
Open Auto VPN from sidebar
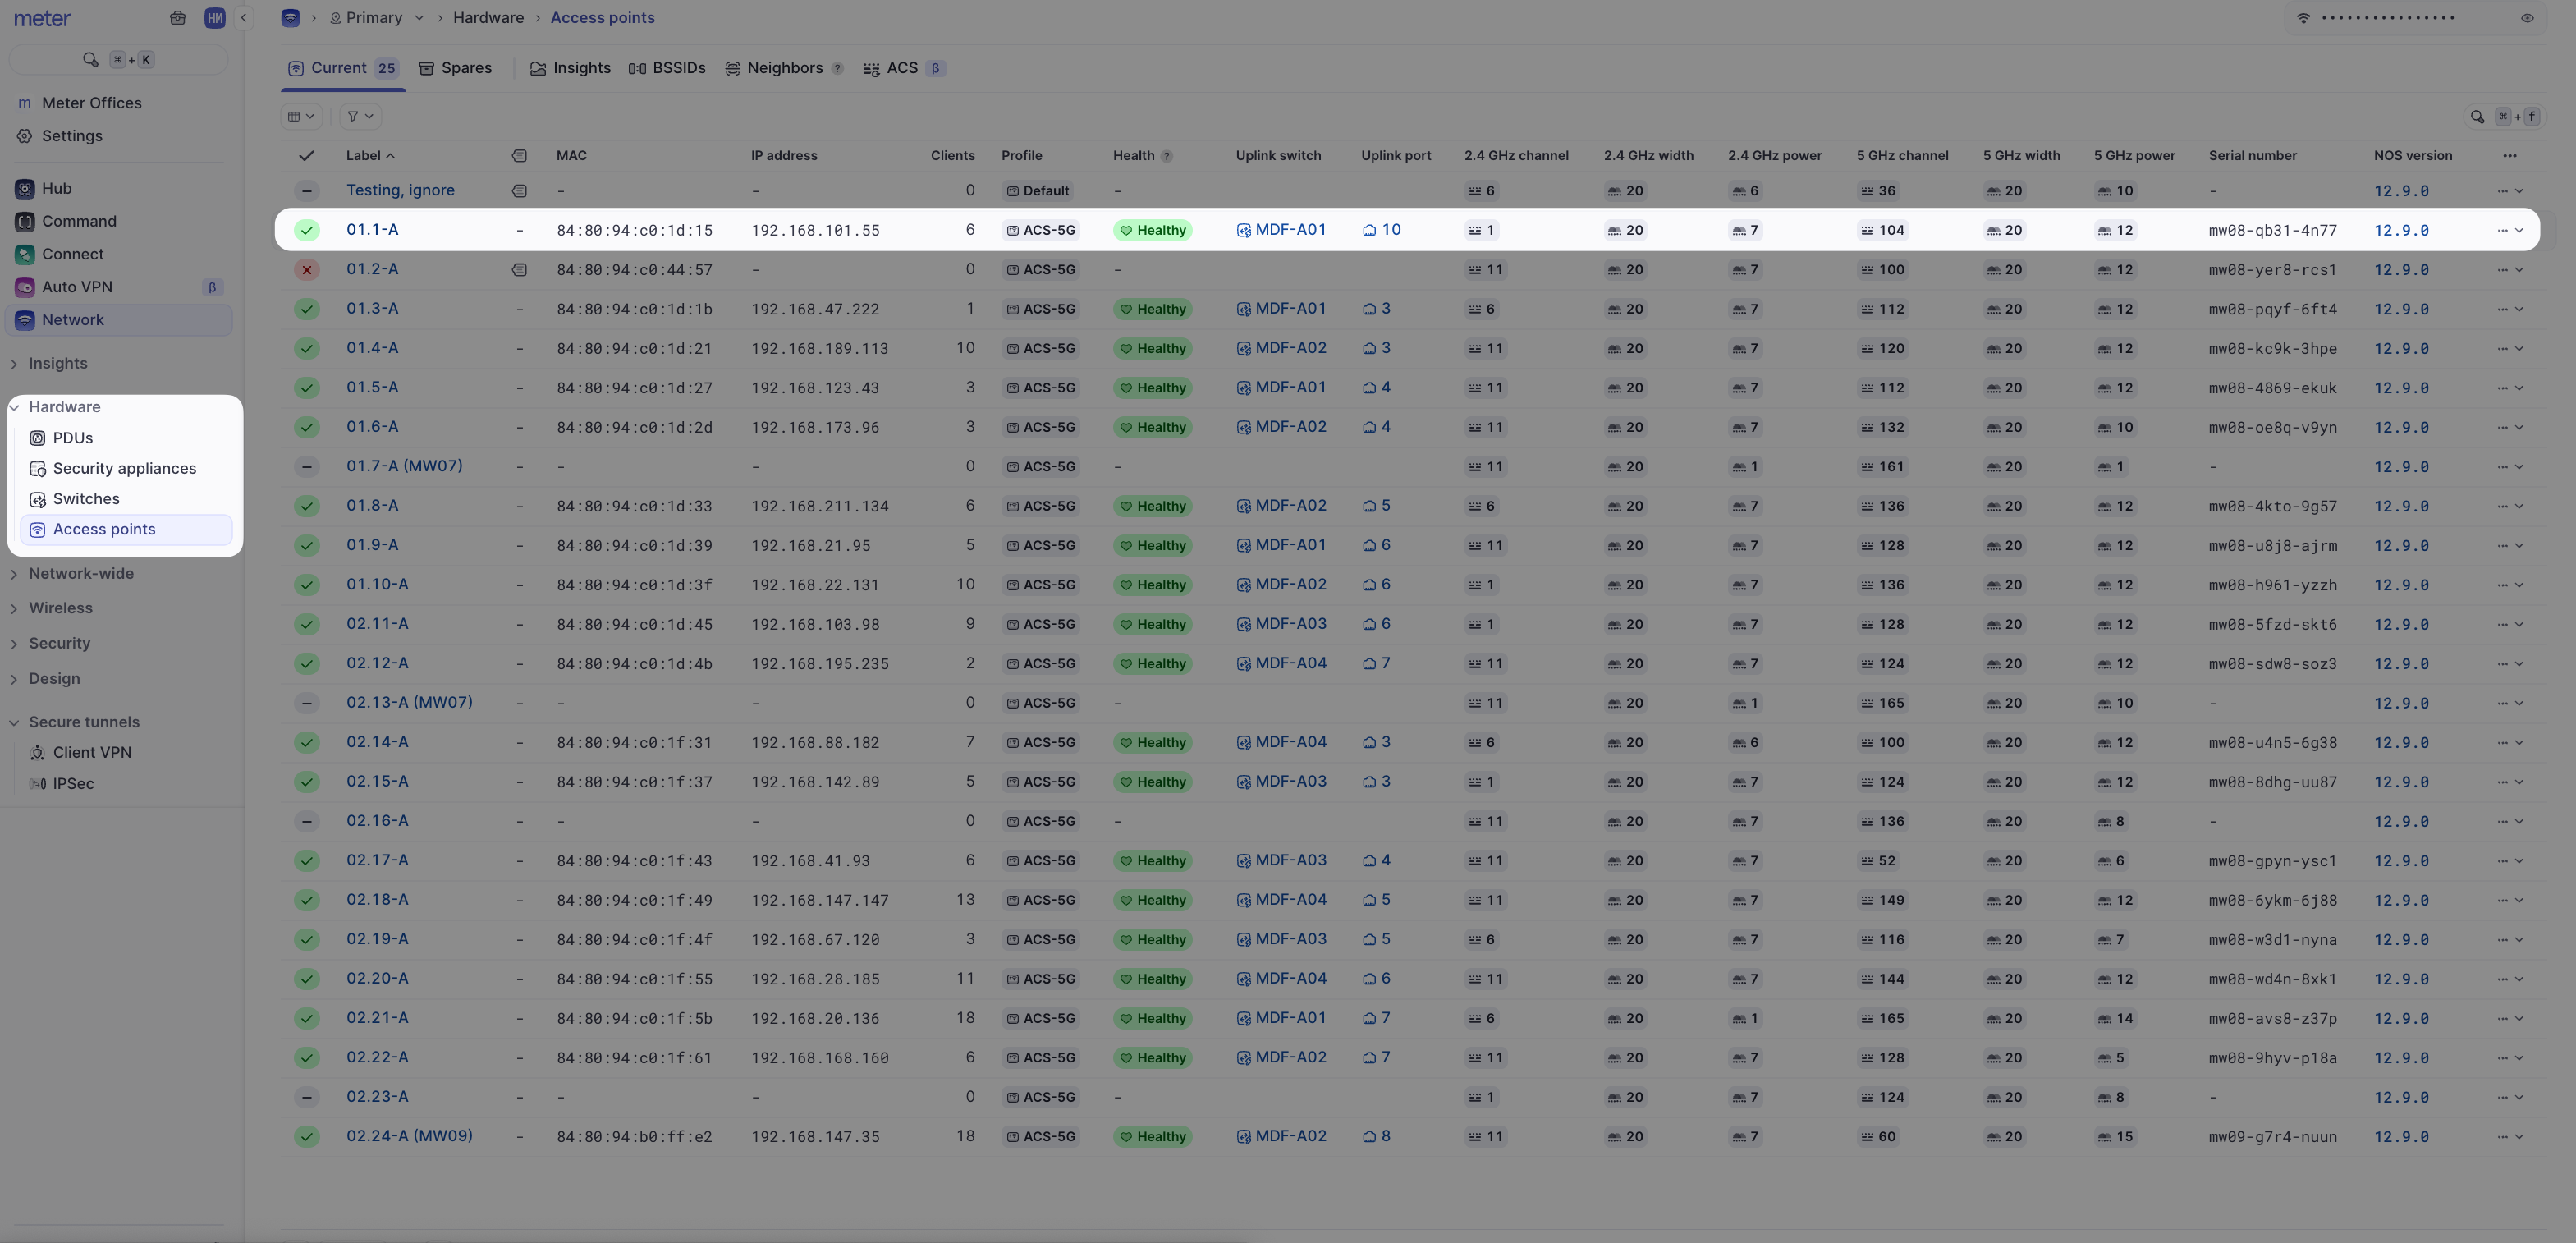[x=76, y=287]
